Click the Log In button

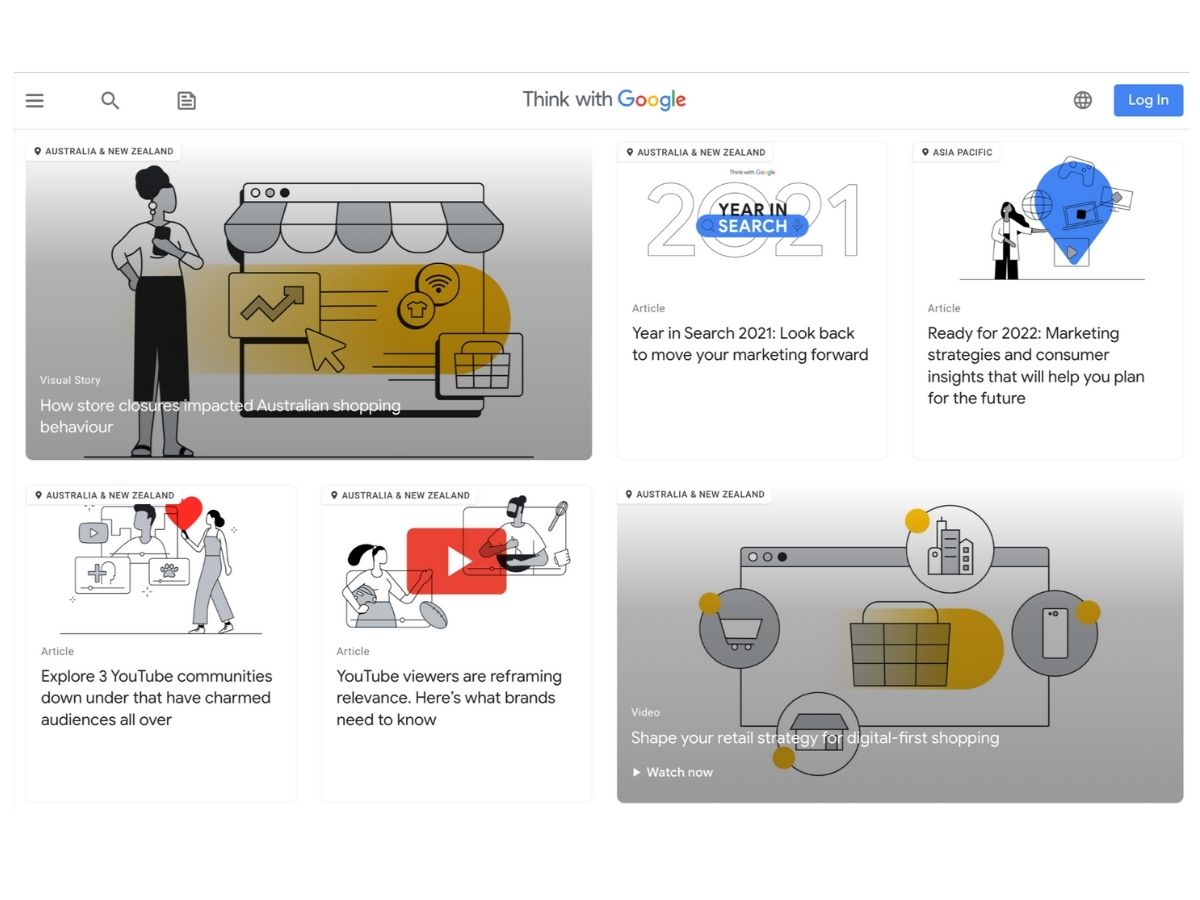[1148, 100]
